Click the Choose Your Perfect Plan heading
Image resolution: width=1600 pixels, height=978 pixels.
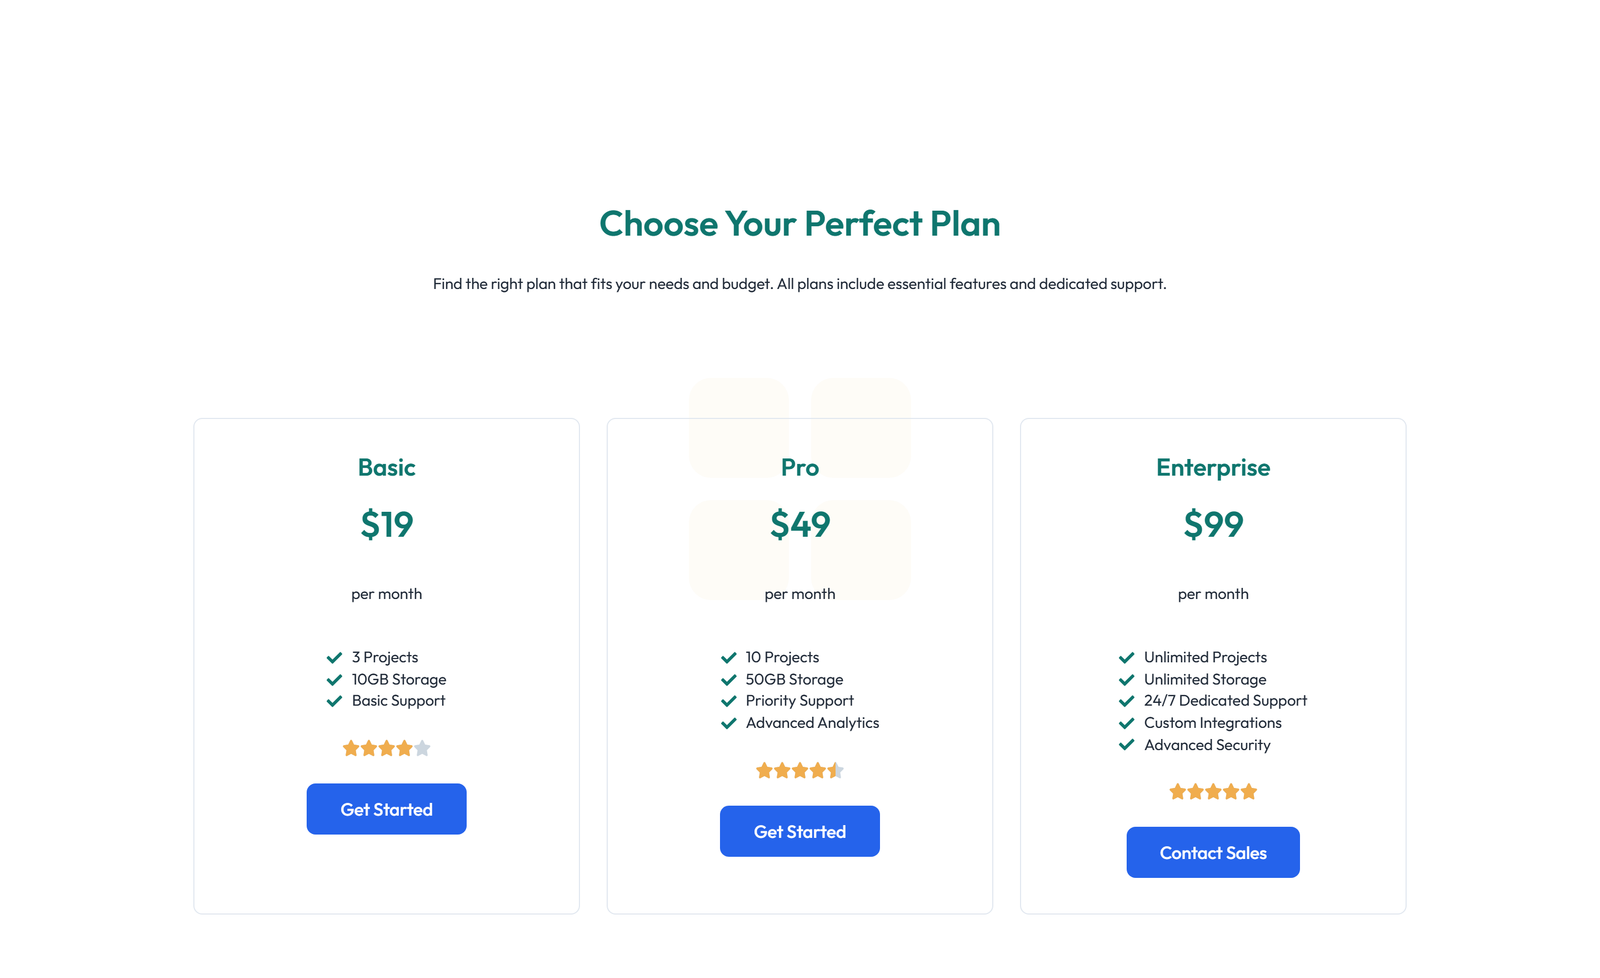pyautogui.click(x=799, y=224)
